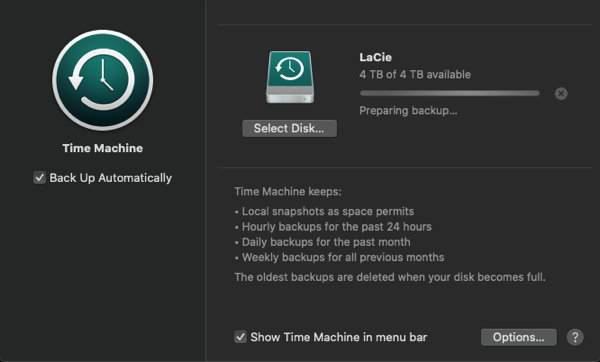The image size is (600, 362).
Task: Click Weekly backups for all previous months line
Action: point(343,257)
